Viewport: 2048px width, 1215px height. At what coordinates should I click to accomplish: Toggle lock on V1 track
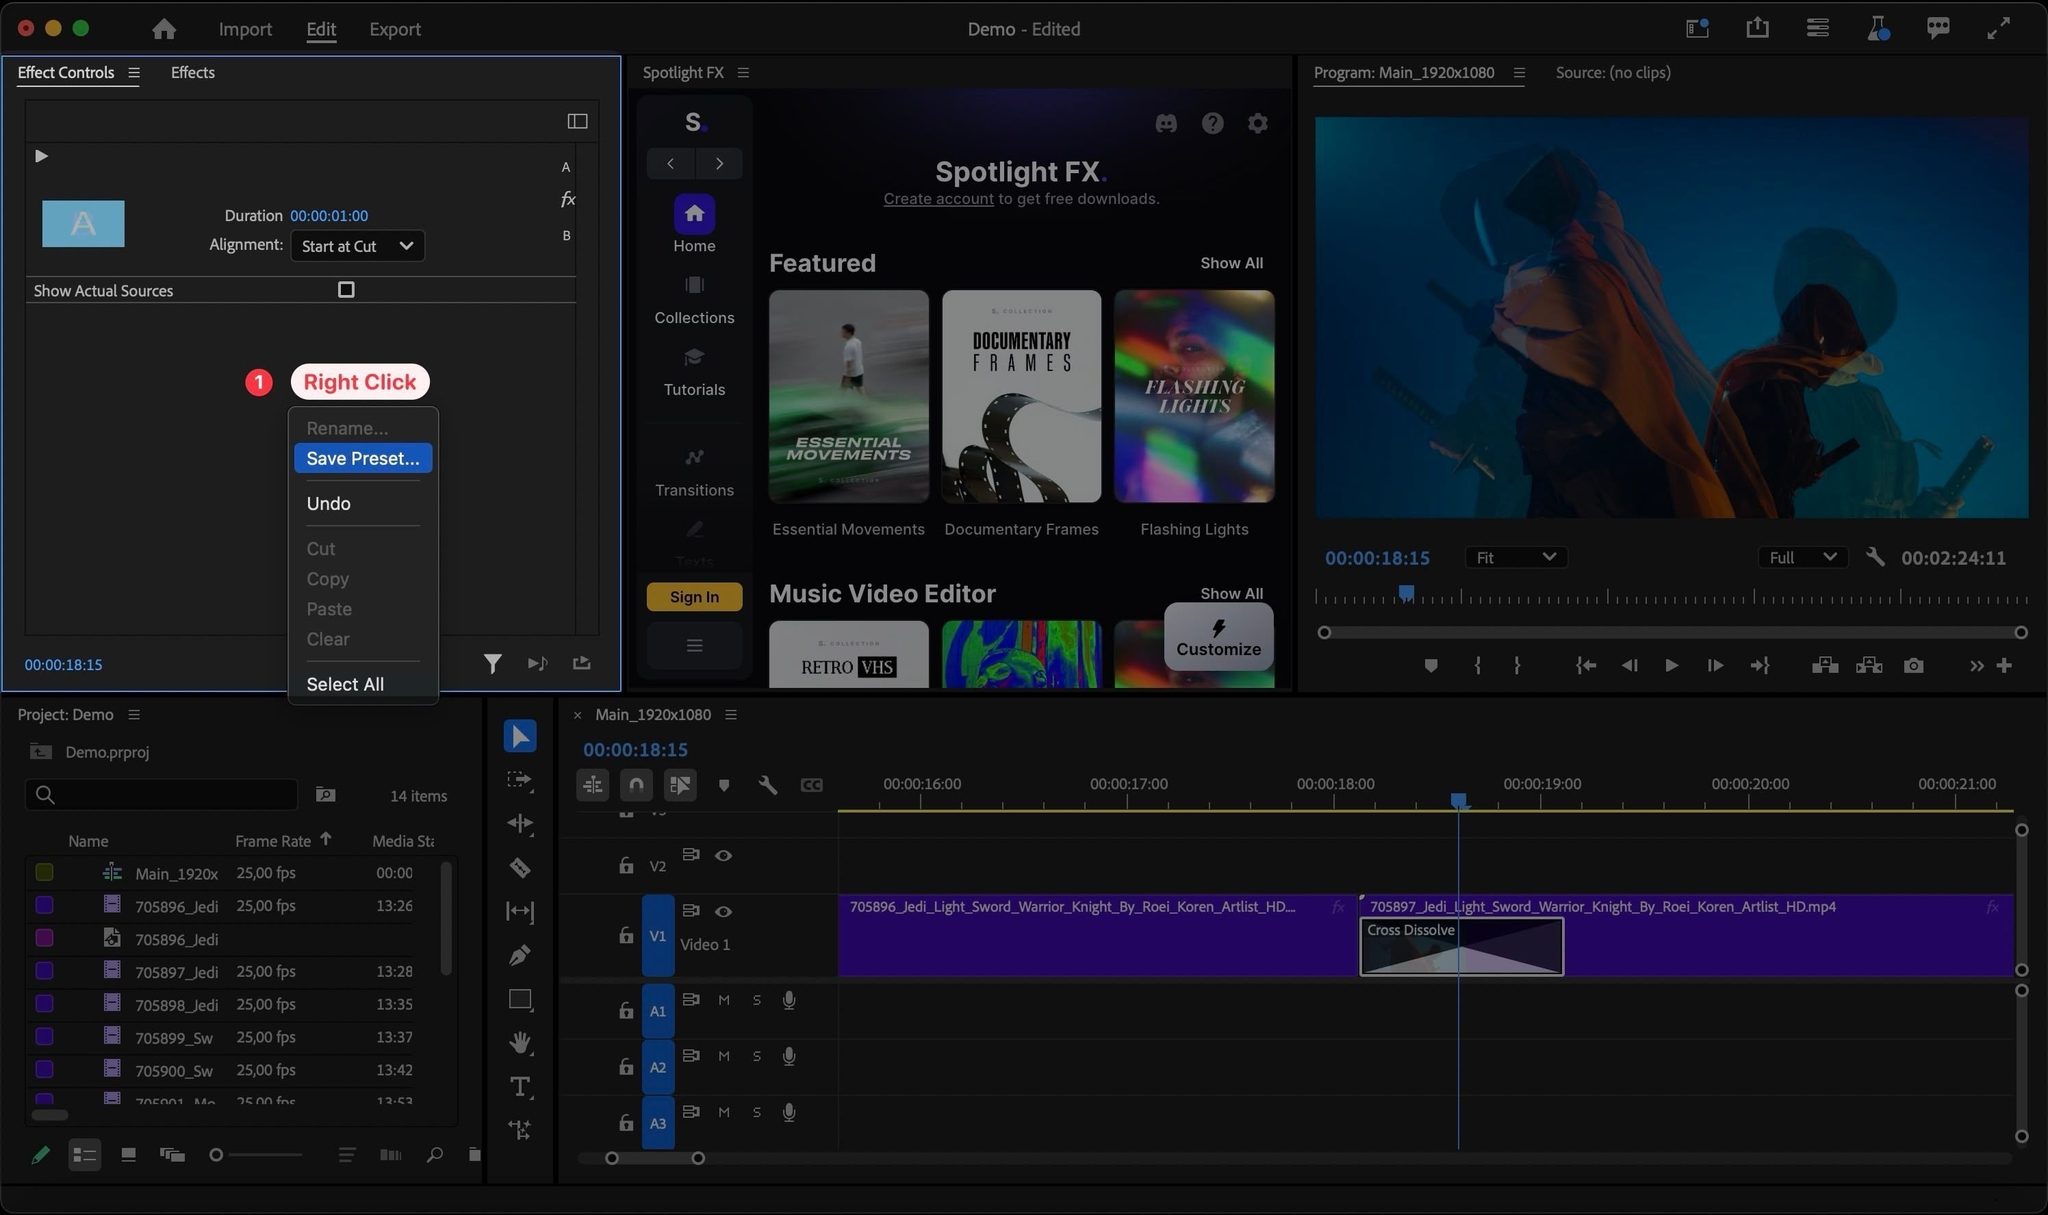pyautogui.click(x=626, y=935)
